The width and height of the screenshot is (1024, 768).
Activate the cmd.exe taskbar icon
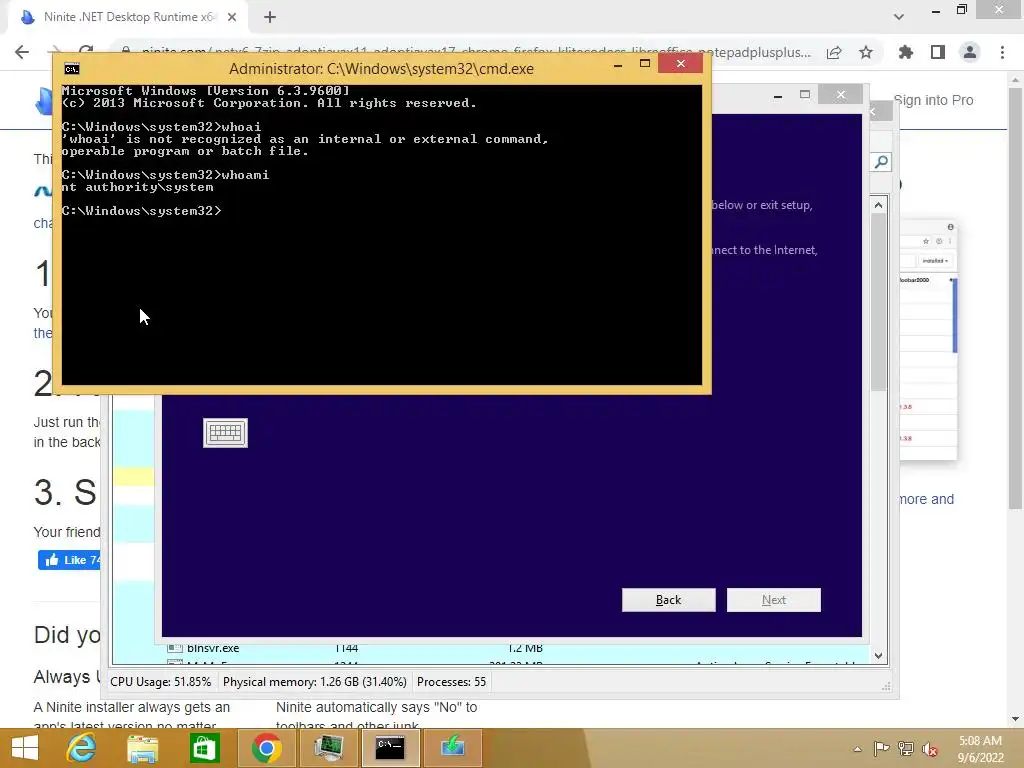click(x=390, y=748)
